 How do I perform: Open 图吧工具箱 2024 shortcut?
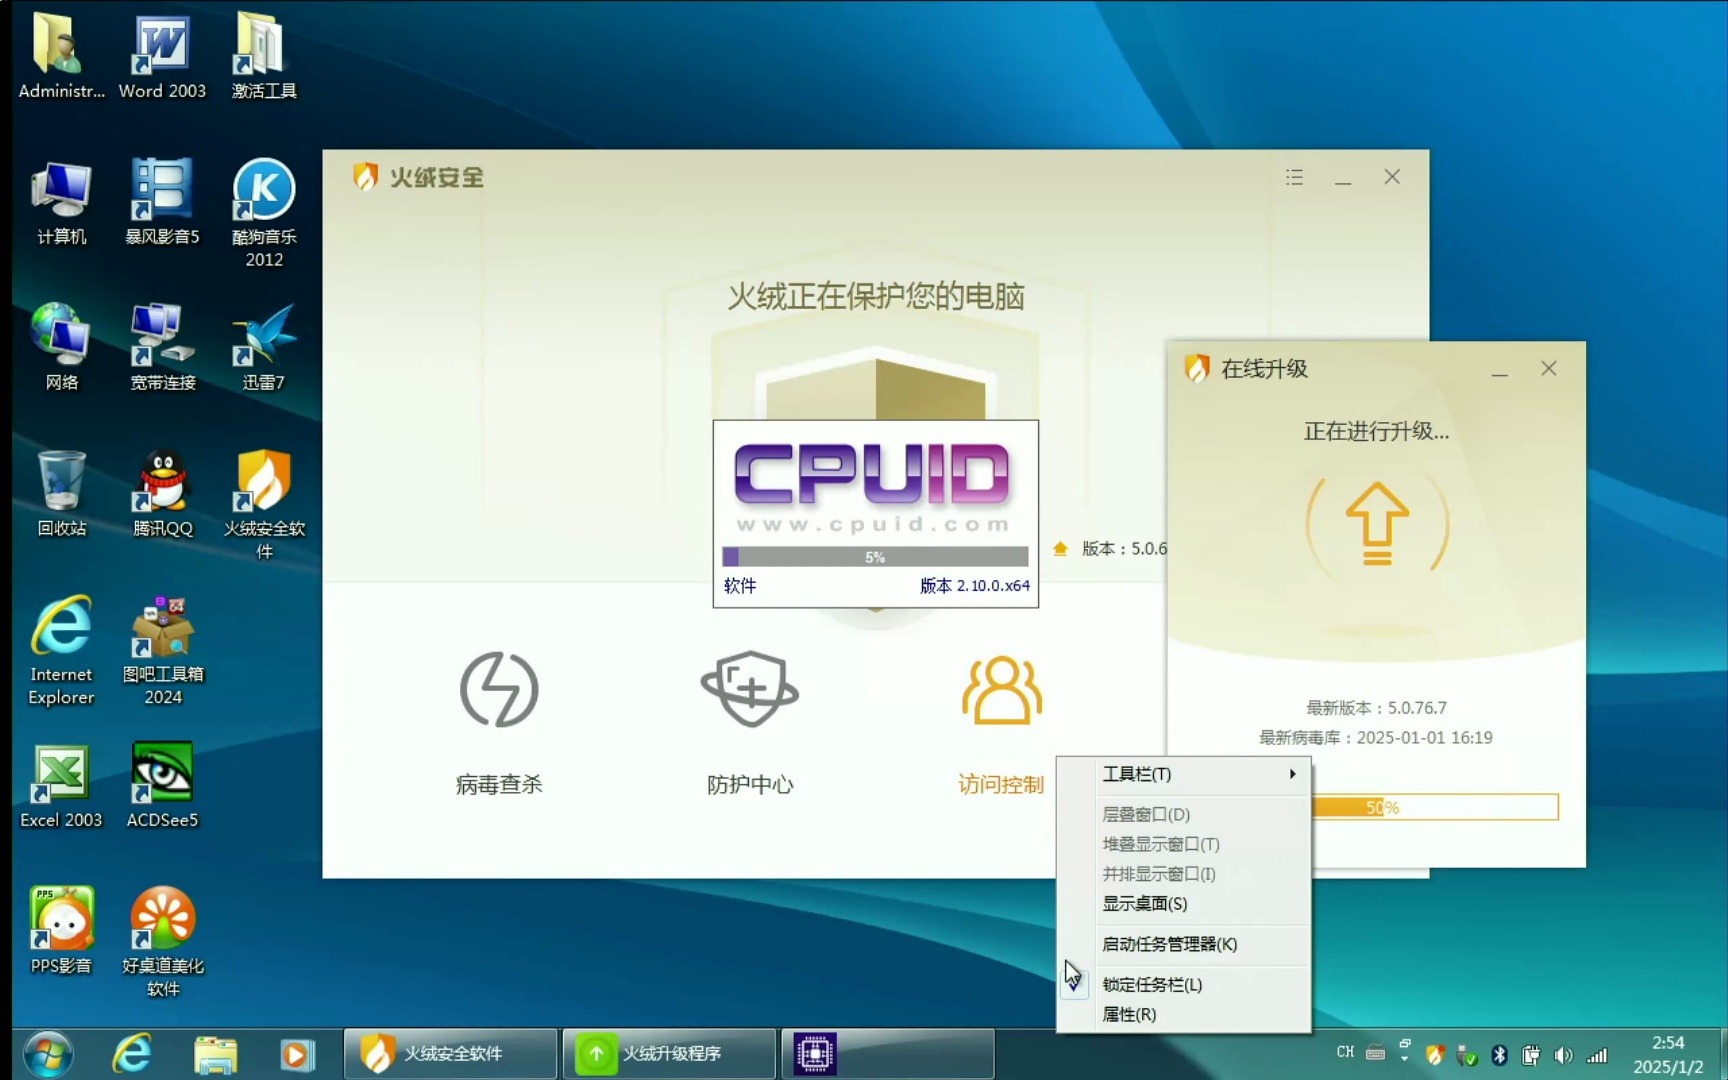(162, 650)
